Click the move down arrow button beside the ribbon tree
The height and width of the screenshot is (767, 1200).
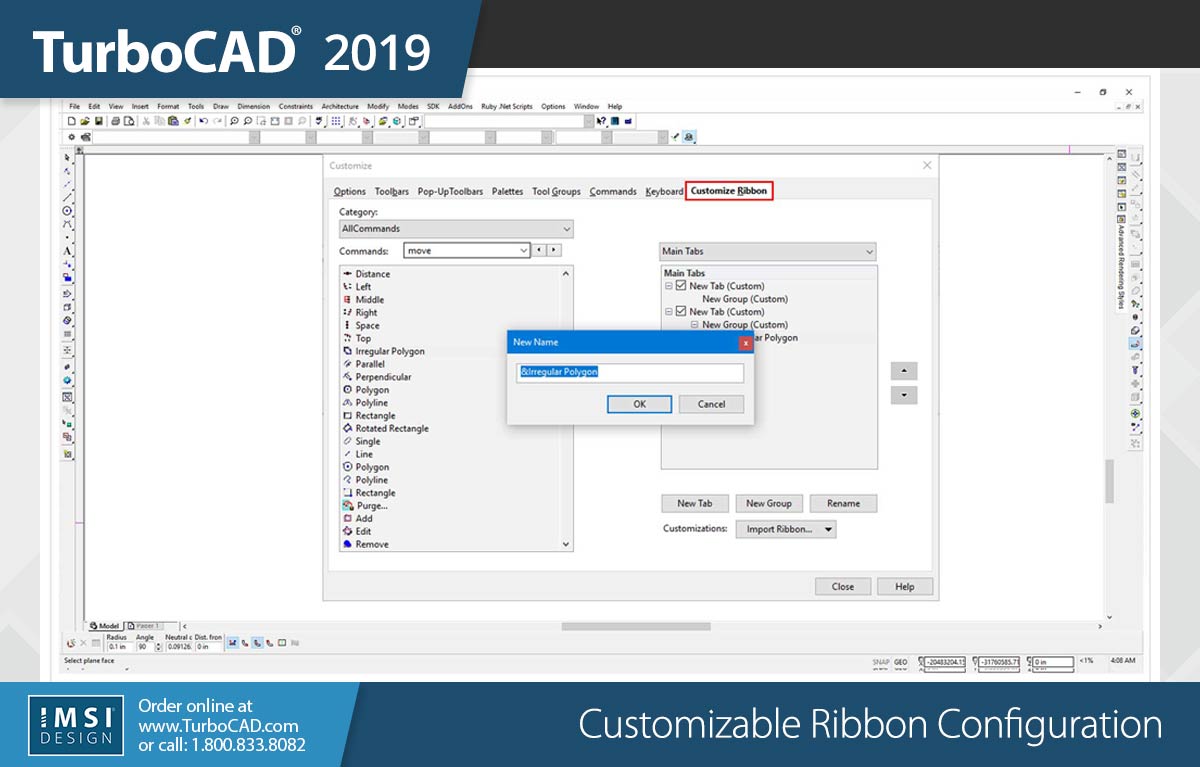[x=904, y=395]
